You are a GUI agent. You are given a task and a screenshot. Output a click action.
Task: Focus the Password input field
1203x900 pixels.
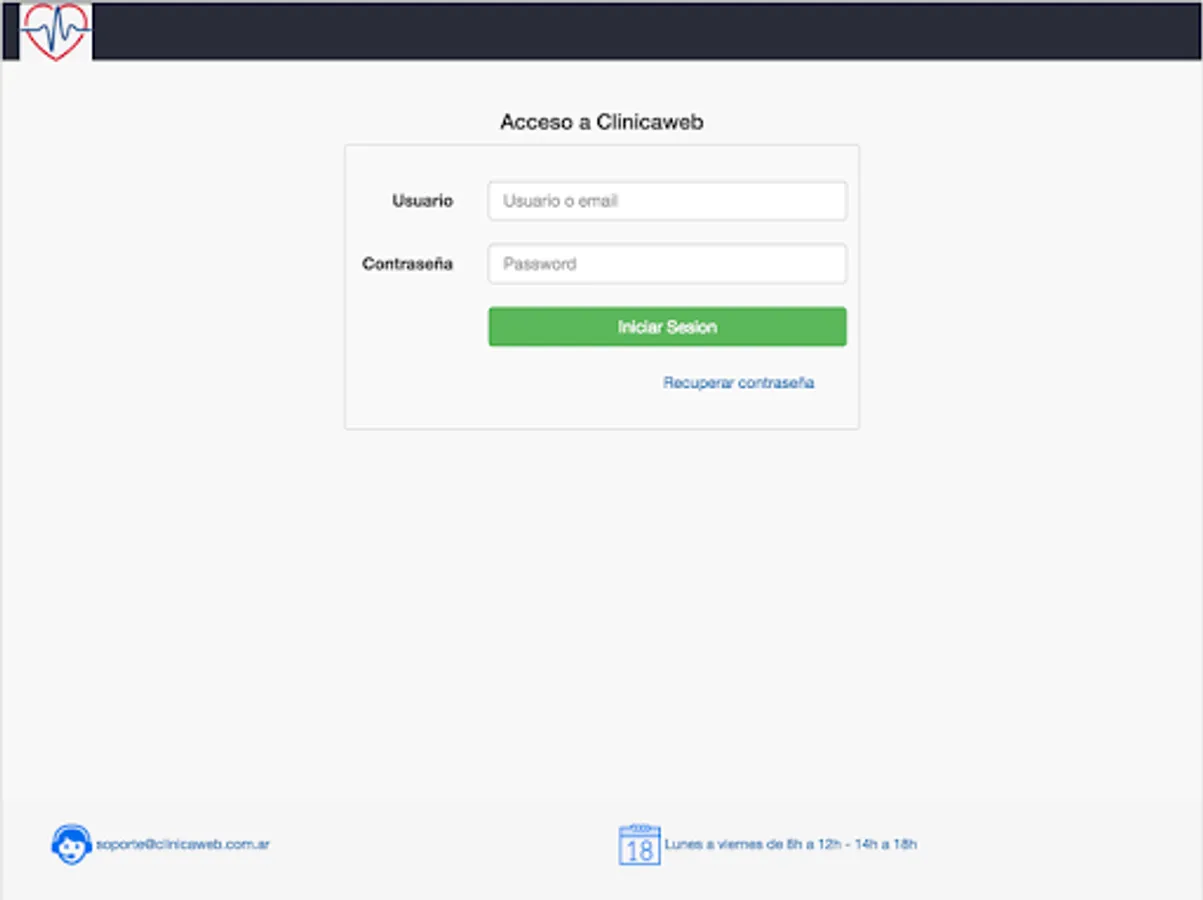pyautogui.click(x=667, y=264)
